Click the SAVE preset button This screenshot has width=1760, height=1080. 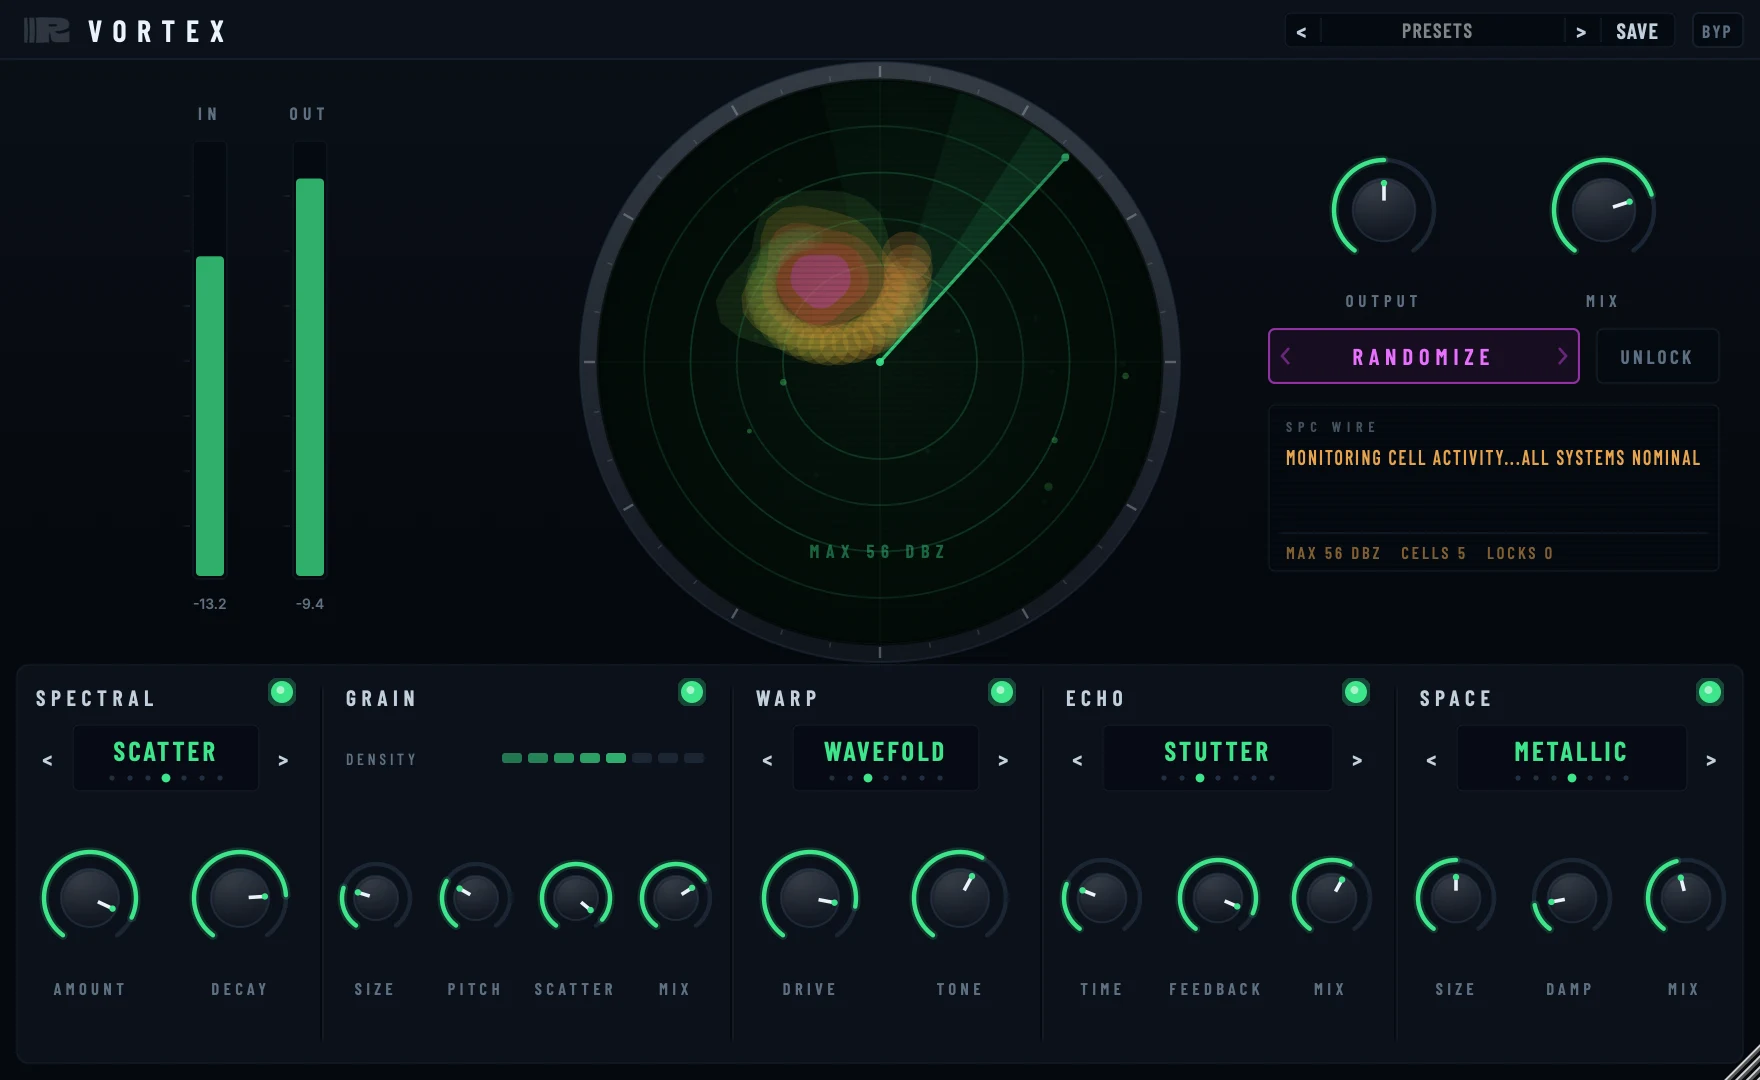[1637, 32]
